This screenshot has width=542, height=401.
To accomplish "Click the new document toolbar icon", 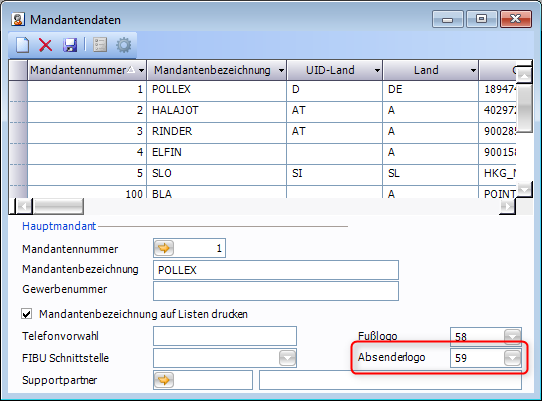I will [x=23, y=45].
